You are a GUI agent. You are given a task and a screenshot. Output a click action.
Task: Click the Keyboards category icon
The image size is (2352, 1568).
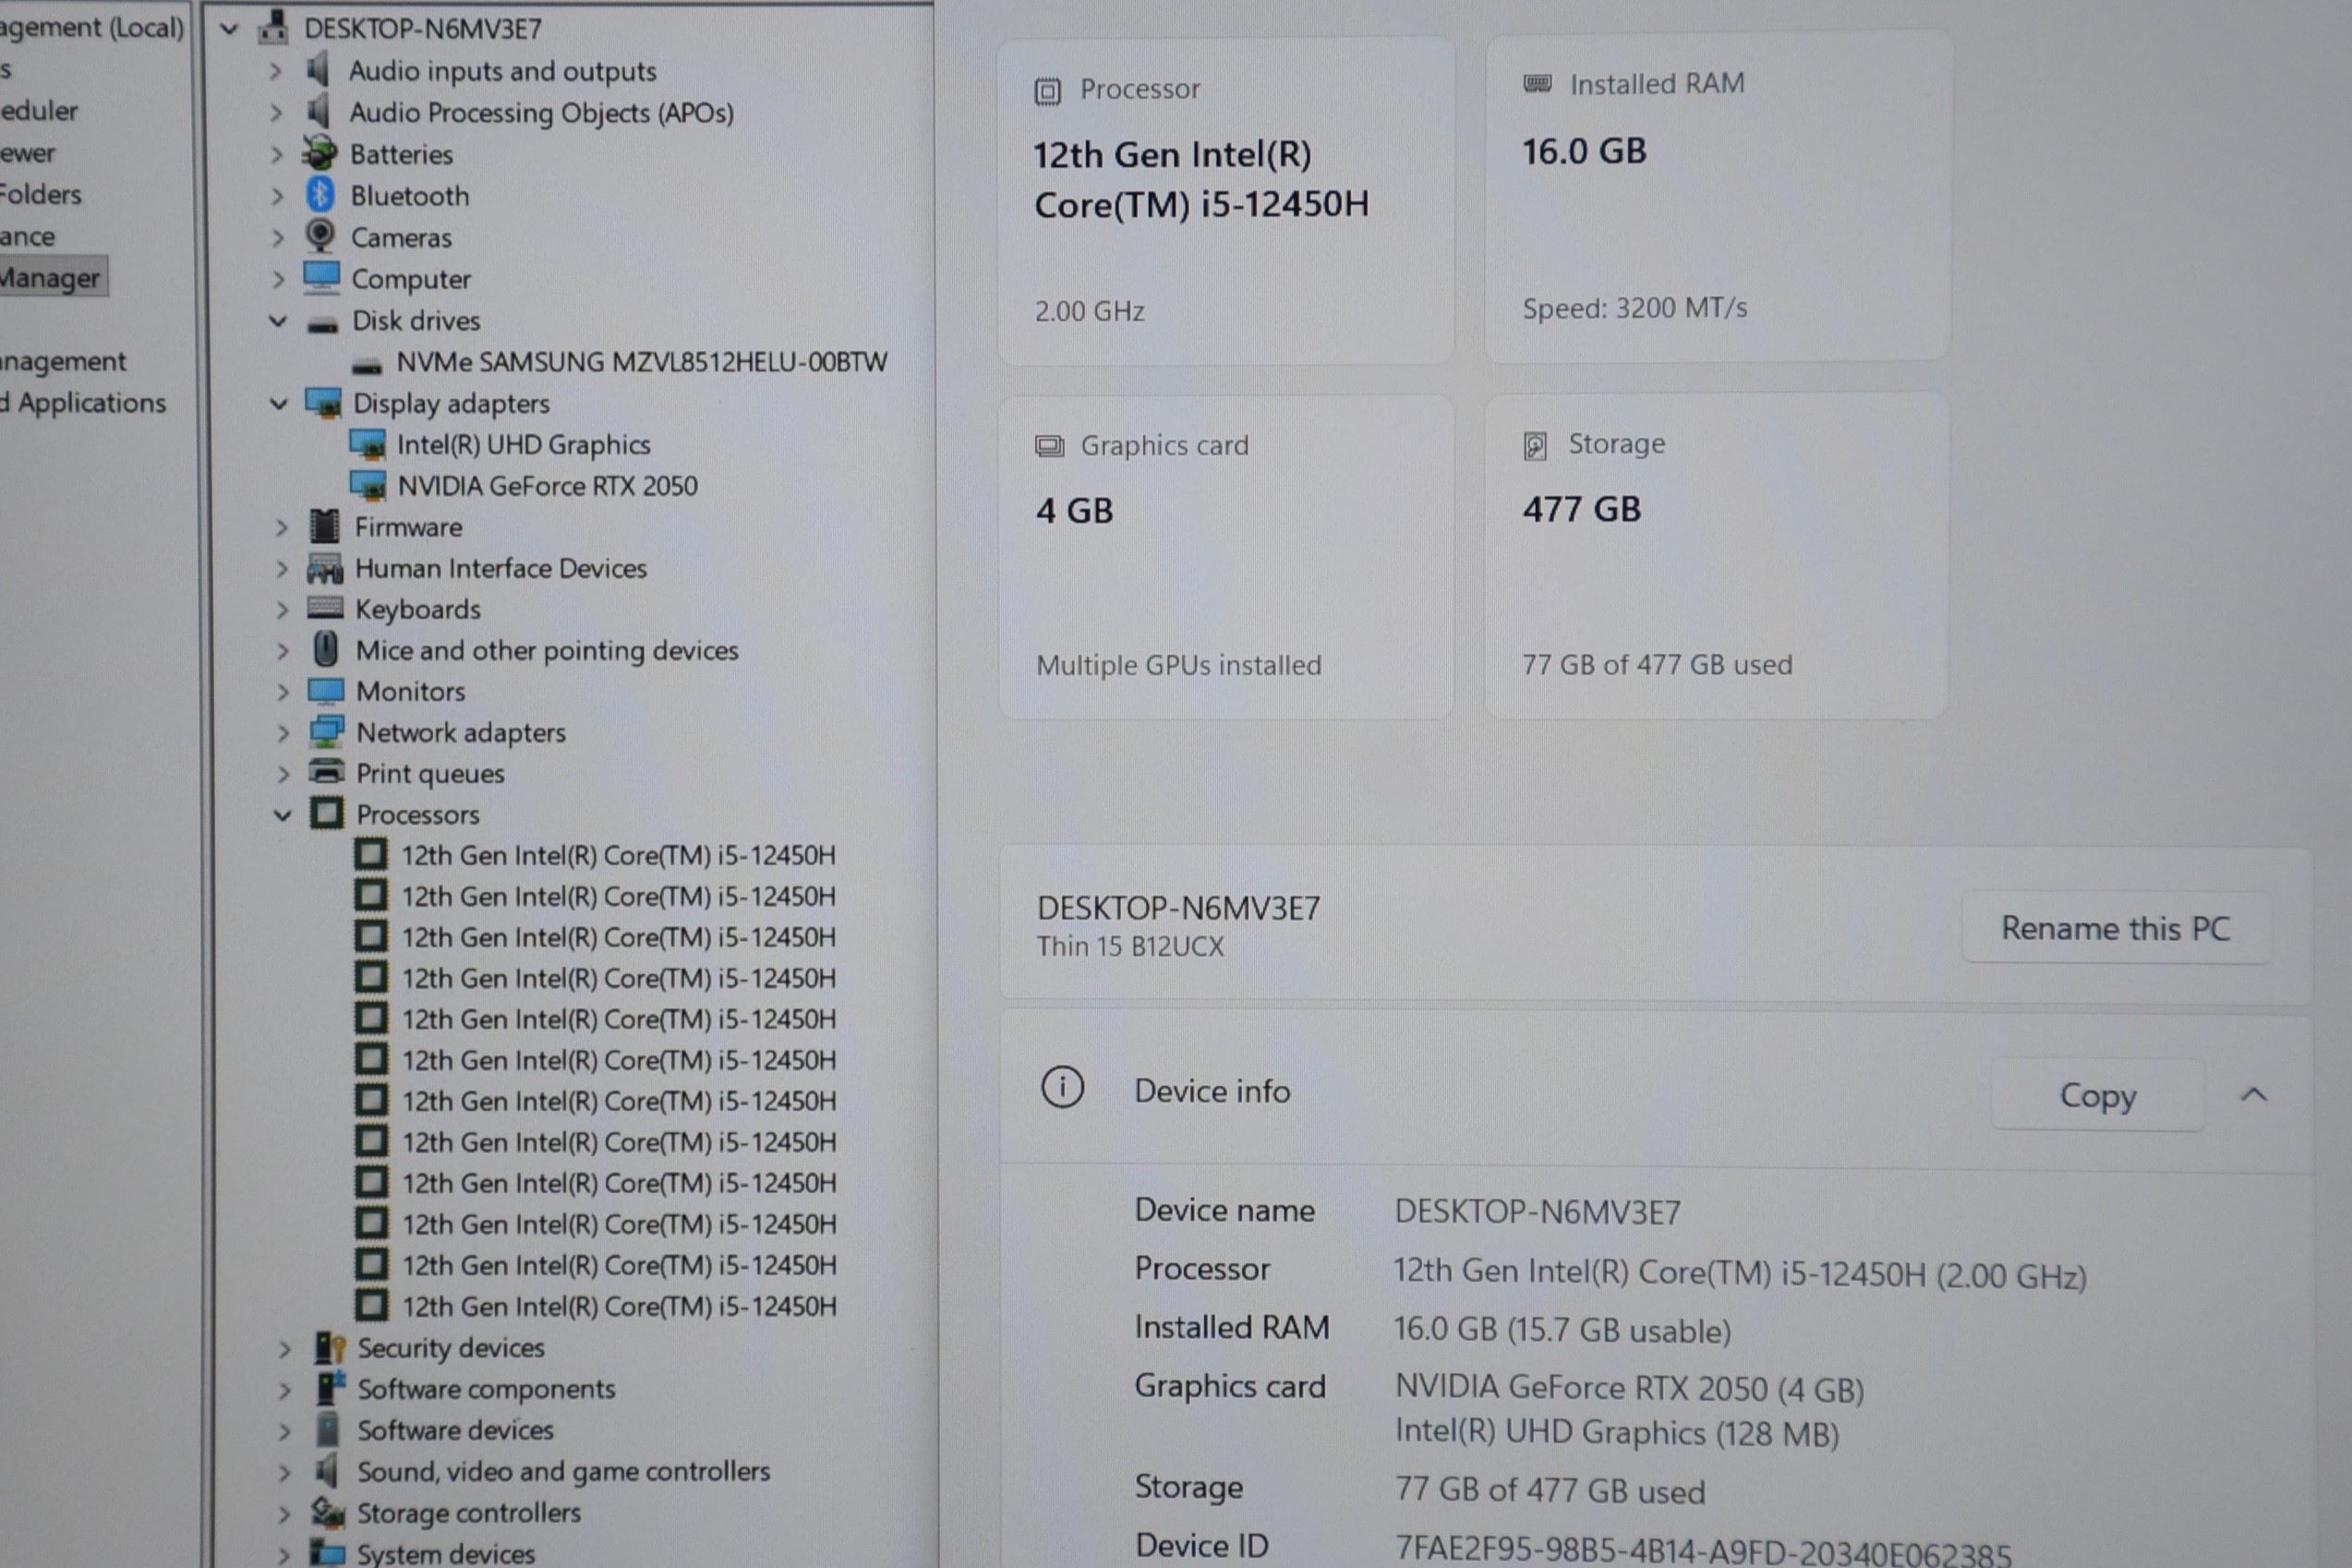click(x=325, y=608)
